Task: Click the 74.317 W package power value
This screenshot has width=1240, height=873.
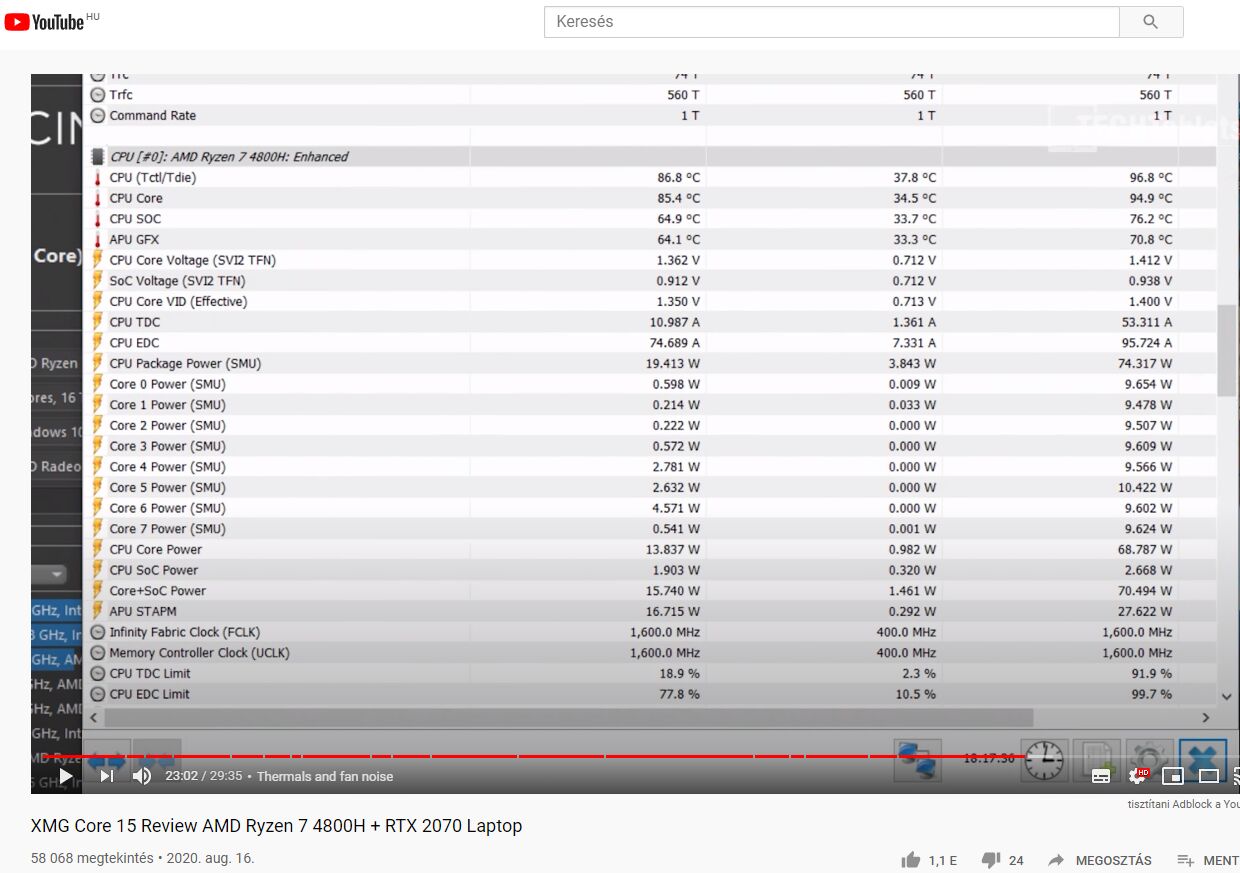Action: pos(1145,364)
